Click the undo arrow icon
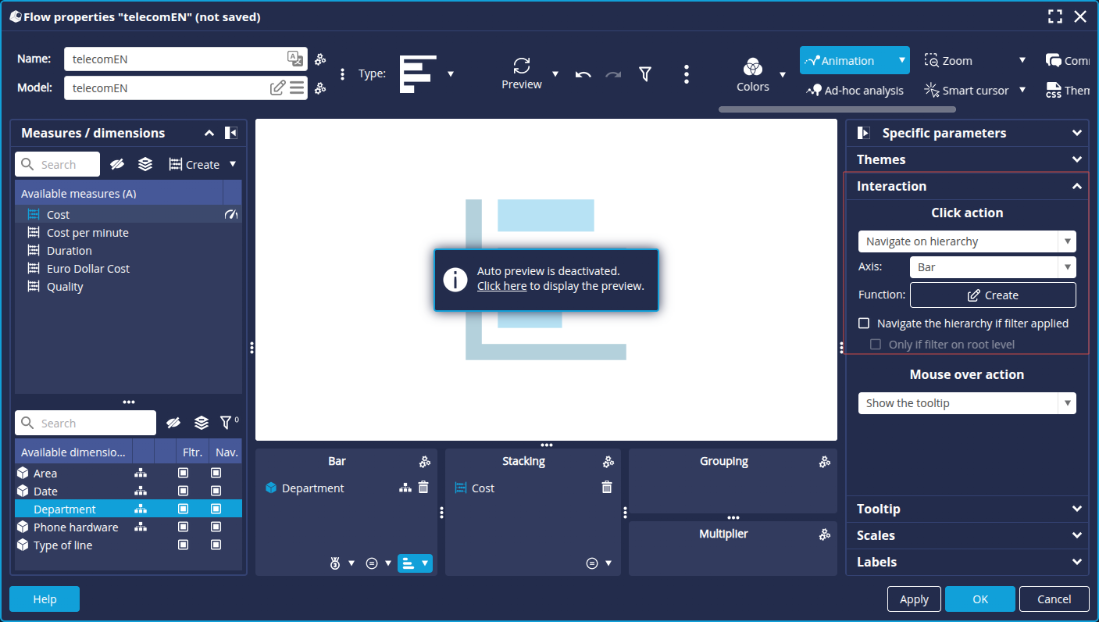This screenshot has height=622, width=1099. click(x=583, y=74)
